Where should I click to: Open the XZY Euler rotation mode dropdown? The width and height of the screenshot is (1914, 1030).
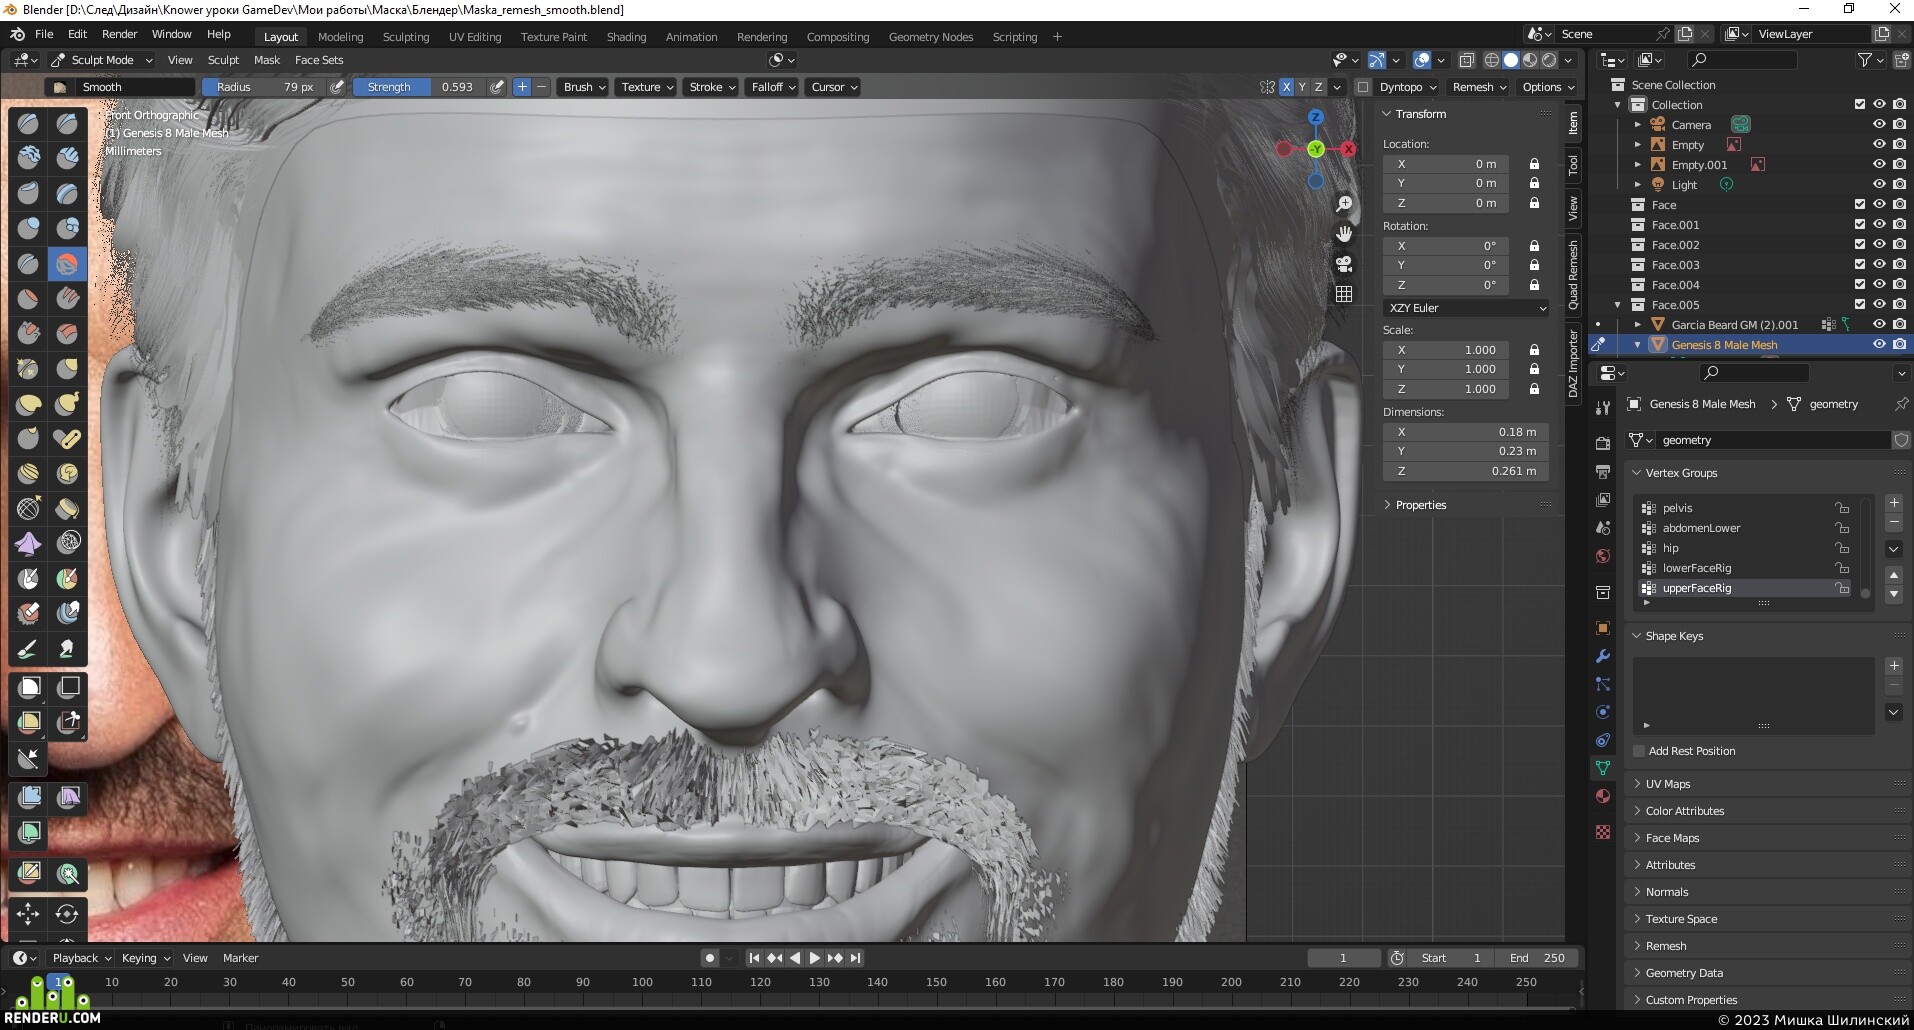pos(1467,308)
